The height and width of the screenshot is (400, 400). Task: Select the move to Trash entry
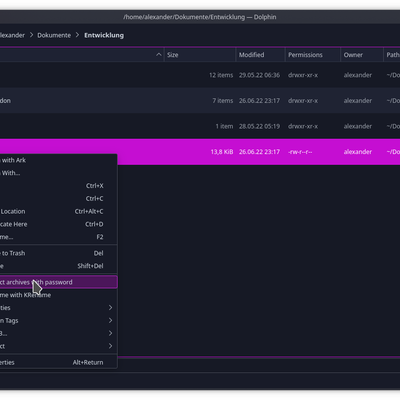58,253
